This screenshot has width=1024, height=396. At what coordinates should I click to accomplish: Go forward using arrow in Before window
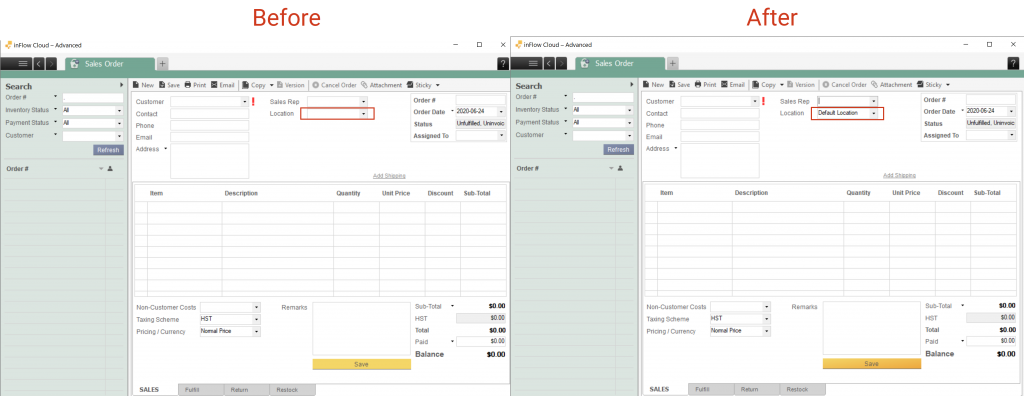click(x=51, y=63)
